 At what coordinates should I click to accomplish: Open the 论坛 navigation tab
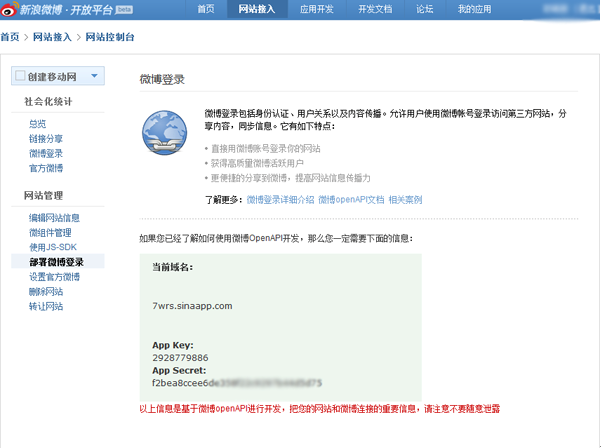coord(425,9)
